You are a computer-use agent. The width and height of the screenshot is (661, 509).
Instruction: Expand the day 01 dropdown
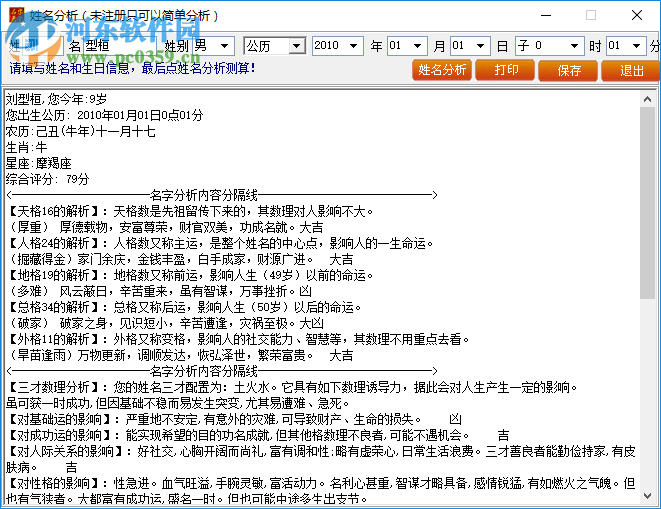(x=480, y=46)
